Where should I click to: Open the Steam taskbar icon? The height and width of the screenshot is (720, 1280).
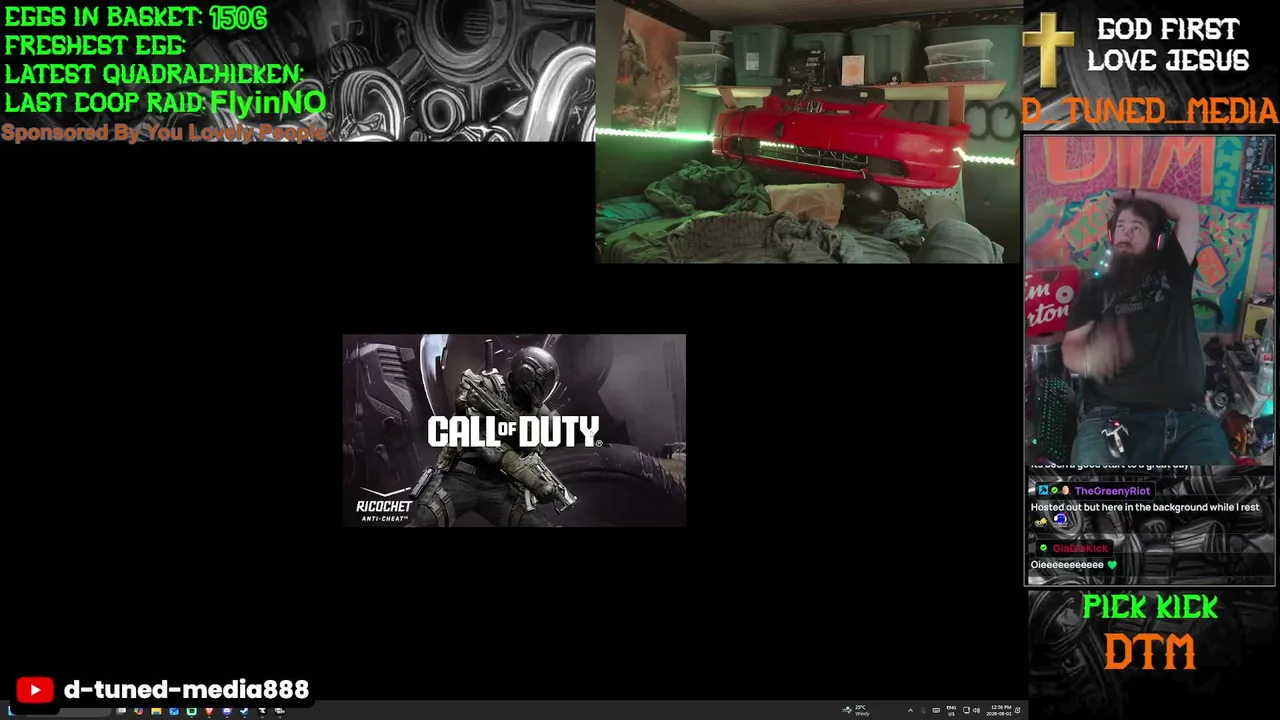pyautogui.click(x=244, y=711)
